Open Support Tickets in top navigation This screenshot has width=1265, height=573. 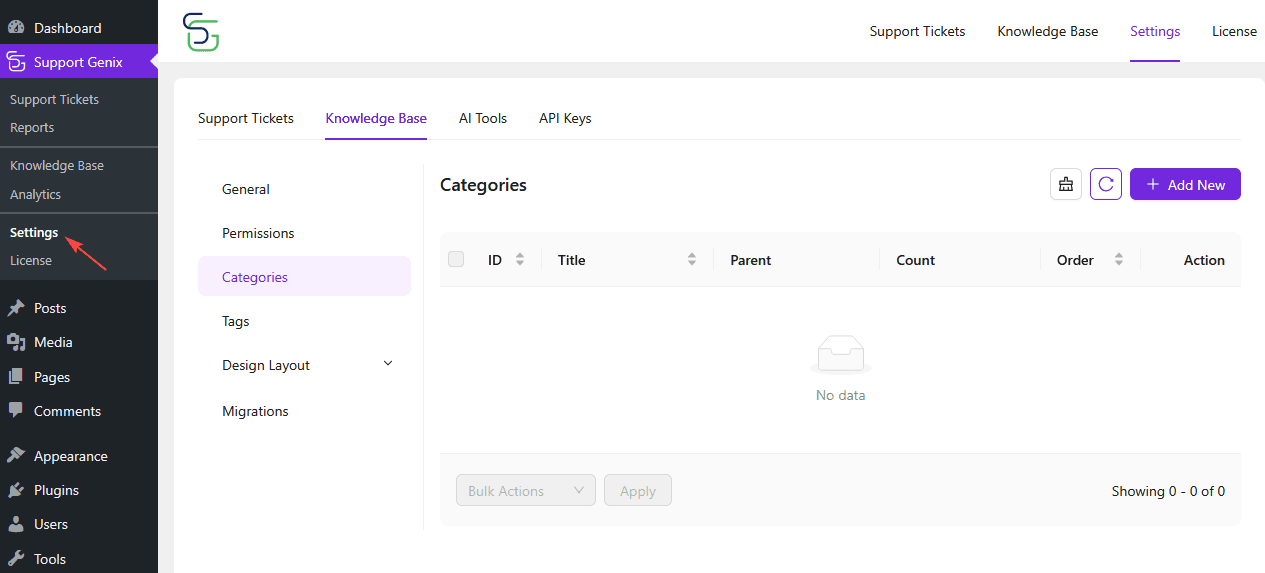click(917, 31)
